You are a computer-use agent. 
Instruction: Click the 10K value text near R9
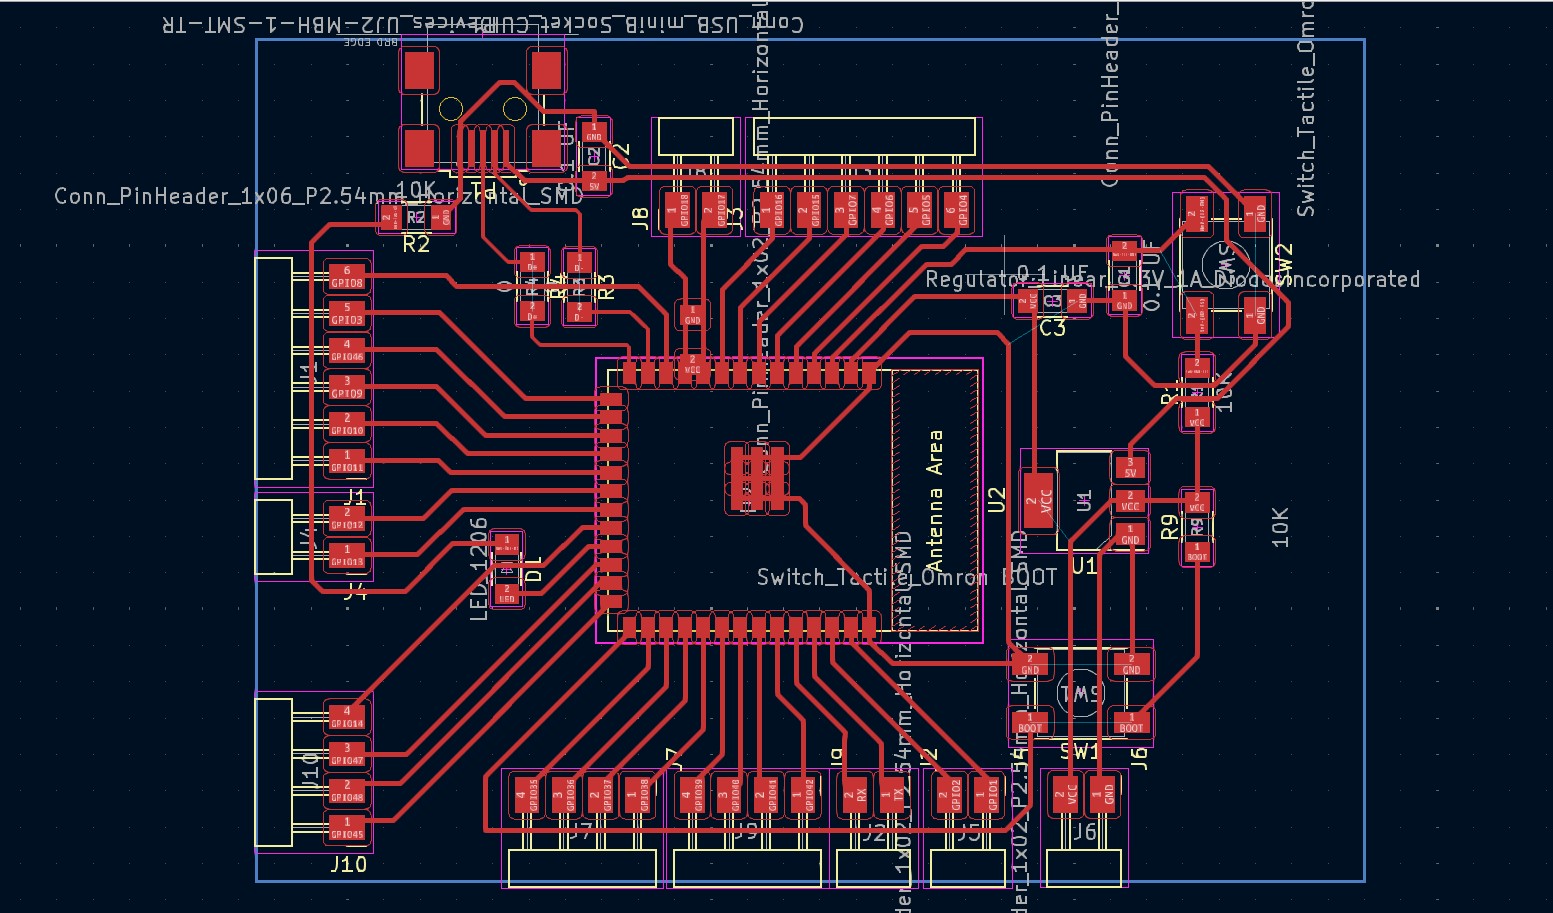[x=1280, y=527]
